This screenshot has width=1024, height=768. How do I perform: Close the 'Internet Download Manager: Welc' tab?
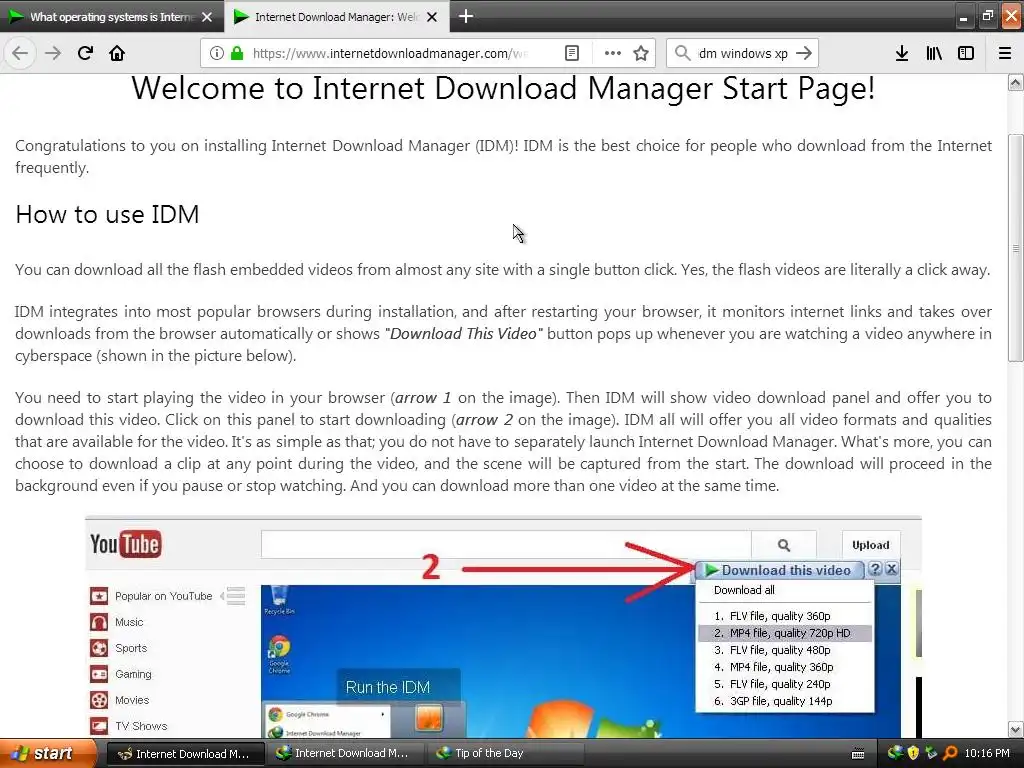(432, 17)
